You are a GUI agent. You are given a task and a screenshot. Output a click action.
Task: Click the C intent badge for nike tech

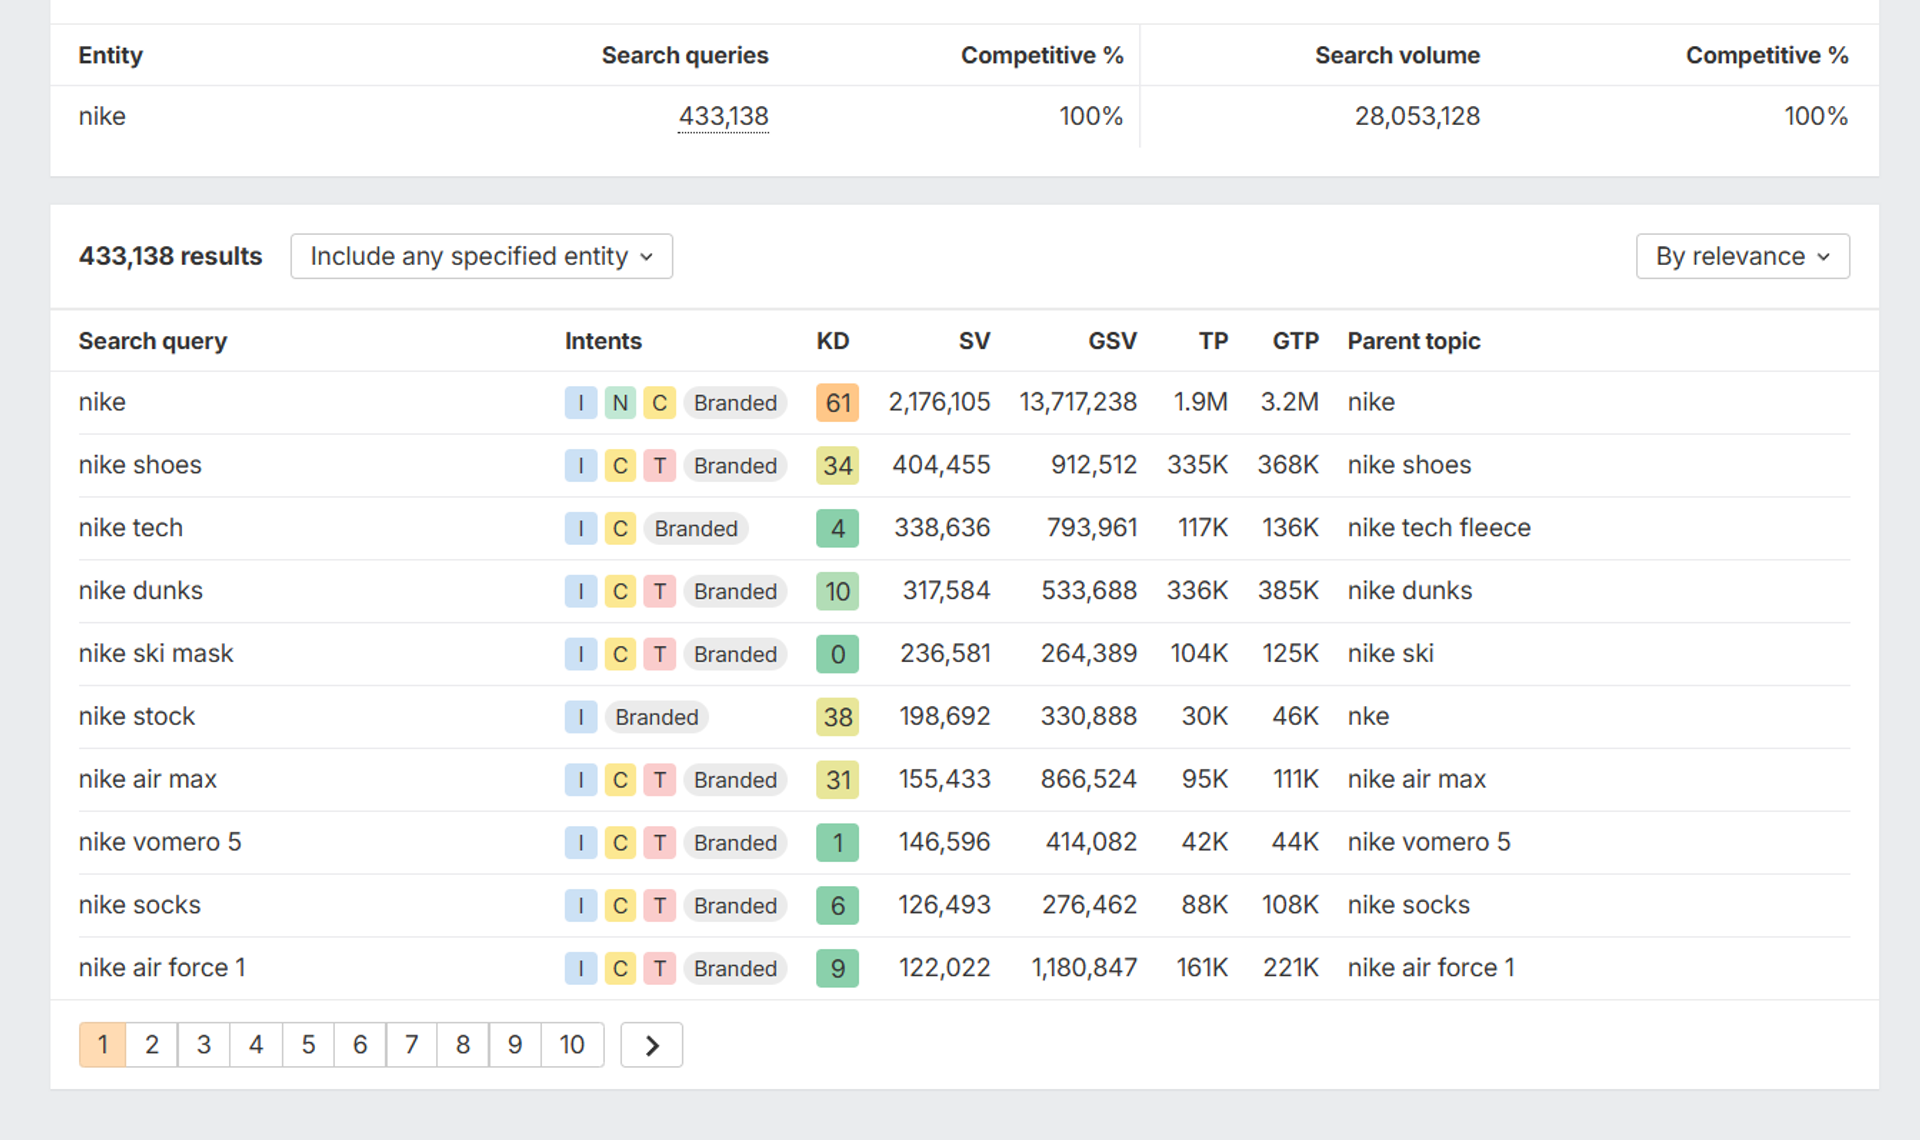point(620,529)
